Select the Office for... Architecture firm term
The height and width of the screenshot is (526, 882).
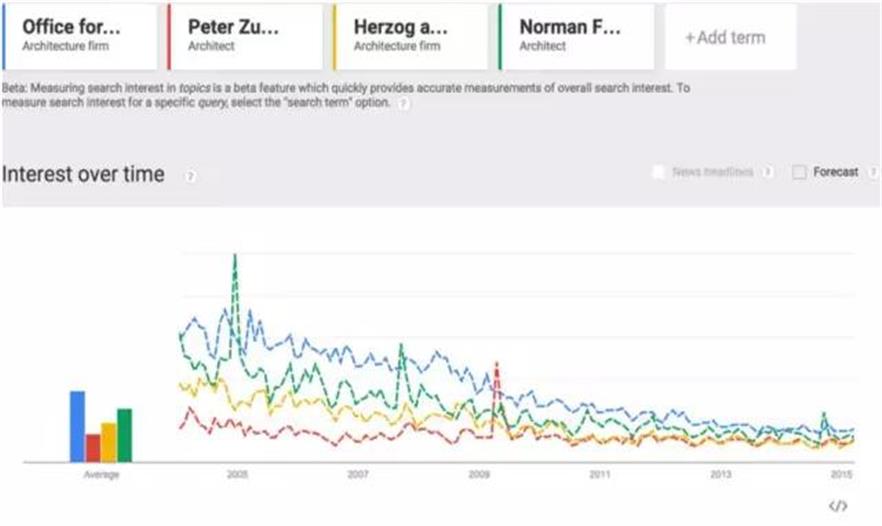80,36
